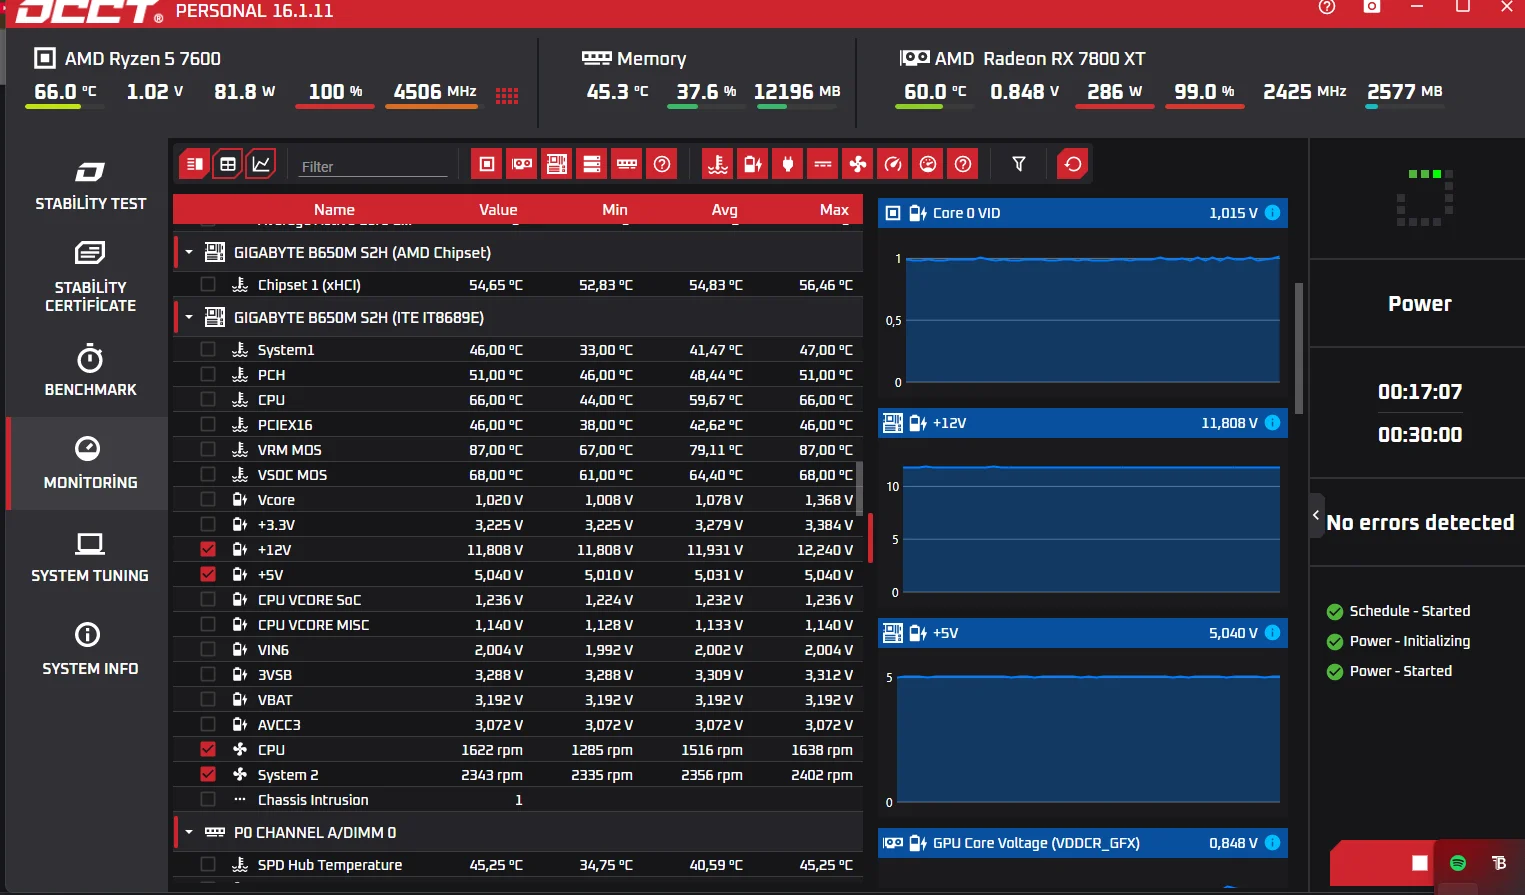Check the Vcore sensor checkbox
The height and width of the screenshot is (895, 1525).
(208, 499)
